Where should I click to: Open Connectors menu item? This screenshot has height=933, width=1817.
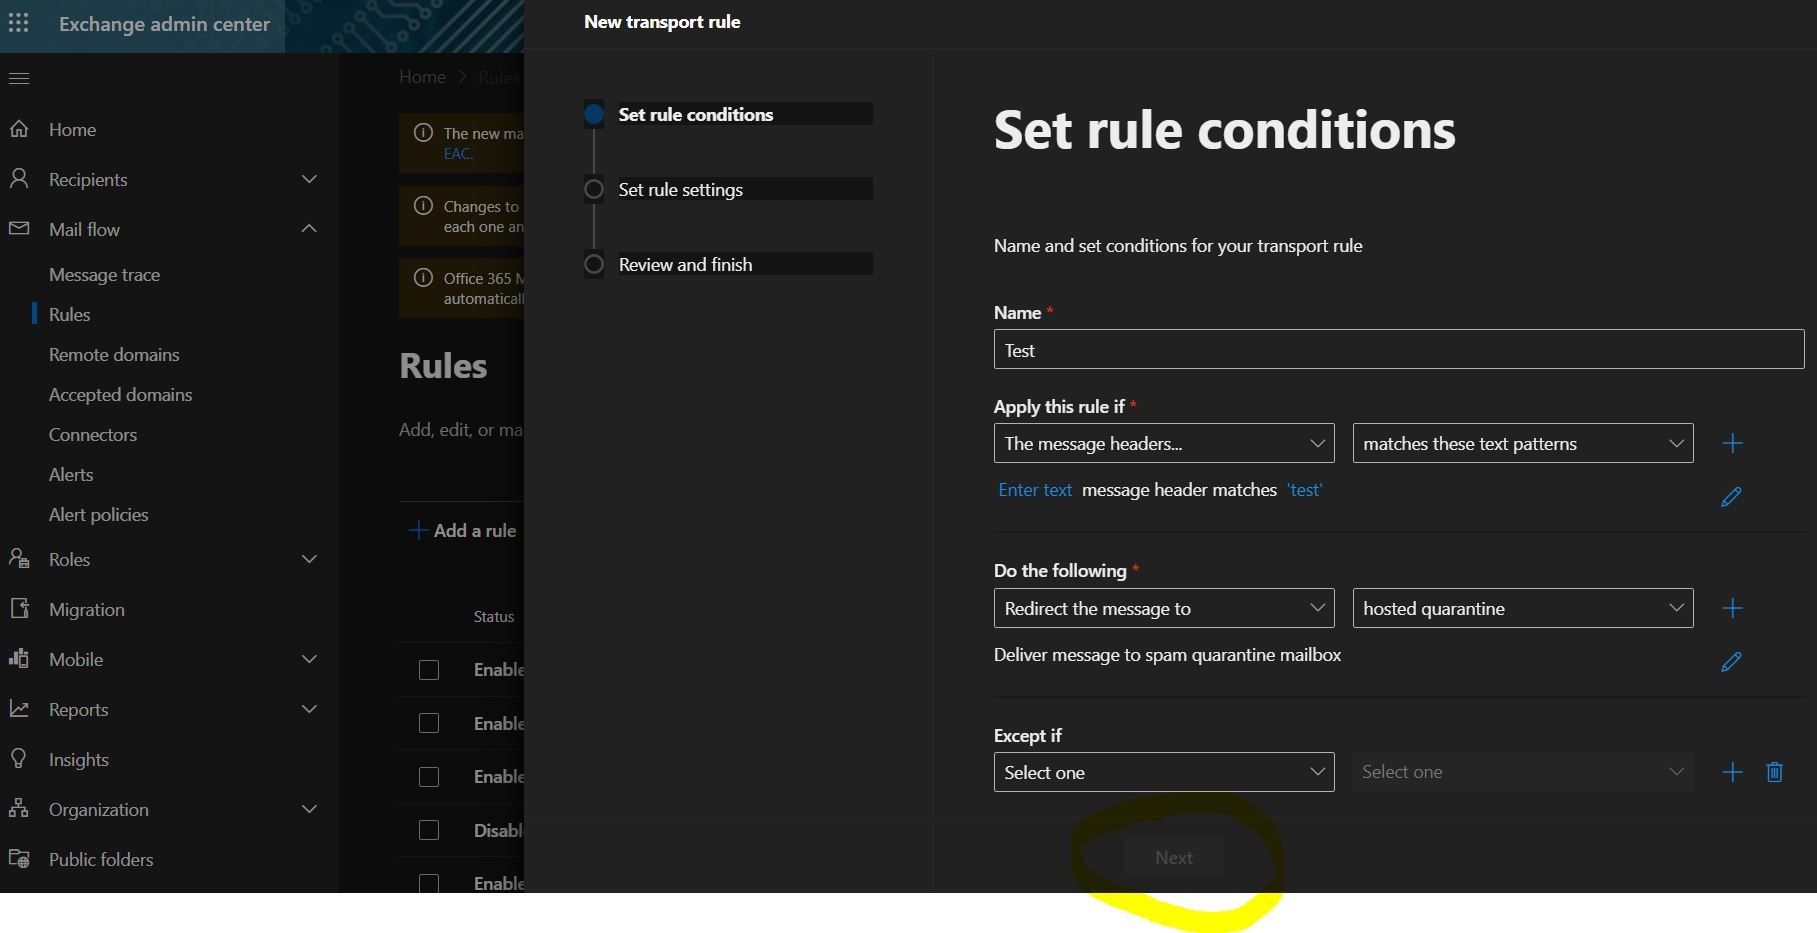coord(93,434)
